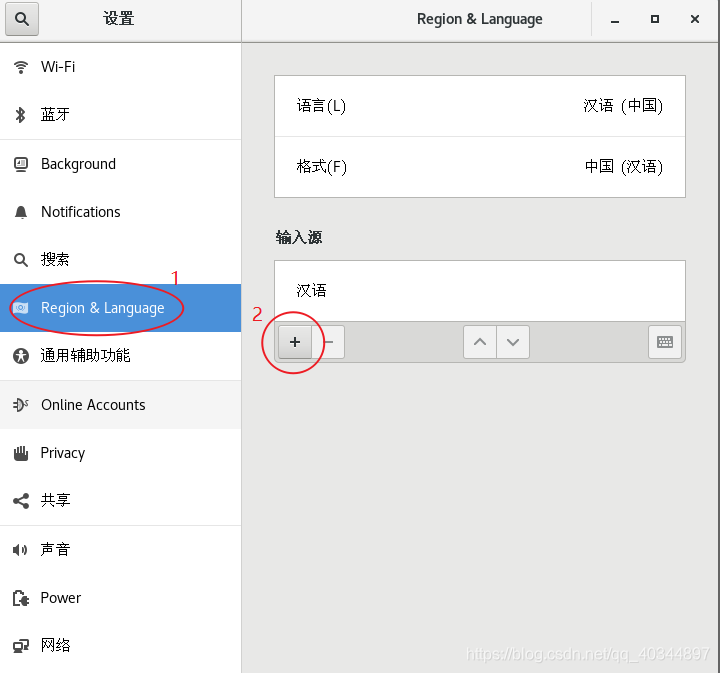Select Region & Language in sidebar
The width and height of the screenshot is (720, 673).
pyautogui.click(x=120, y=308)
